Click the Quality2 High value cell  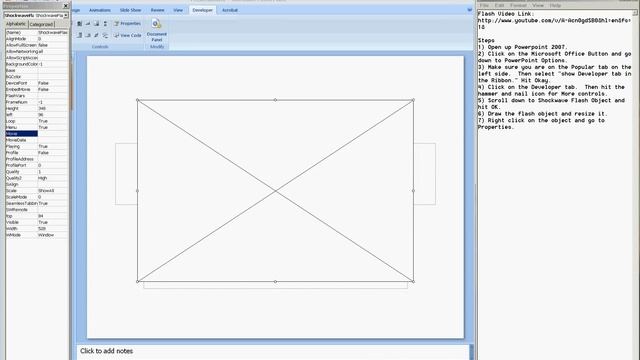click(x=53, y=178)
